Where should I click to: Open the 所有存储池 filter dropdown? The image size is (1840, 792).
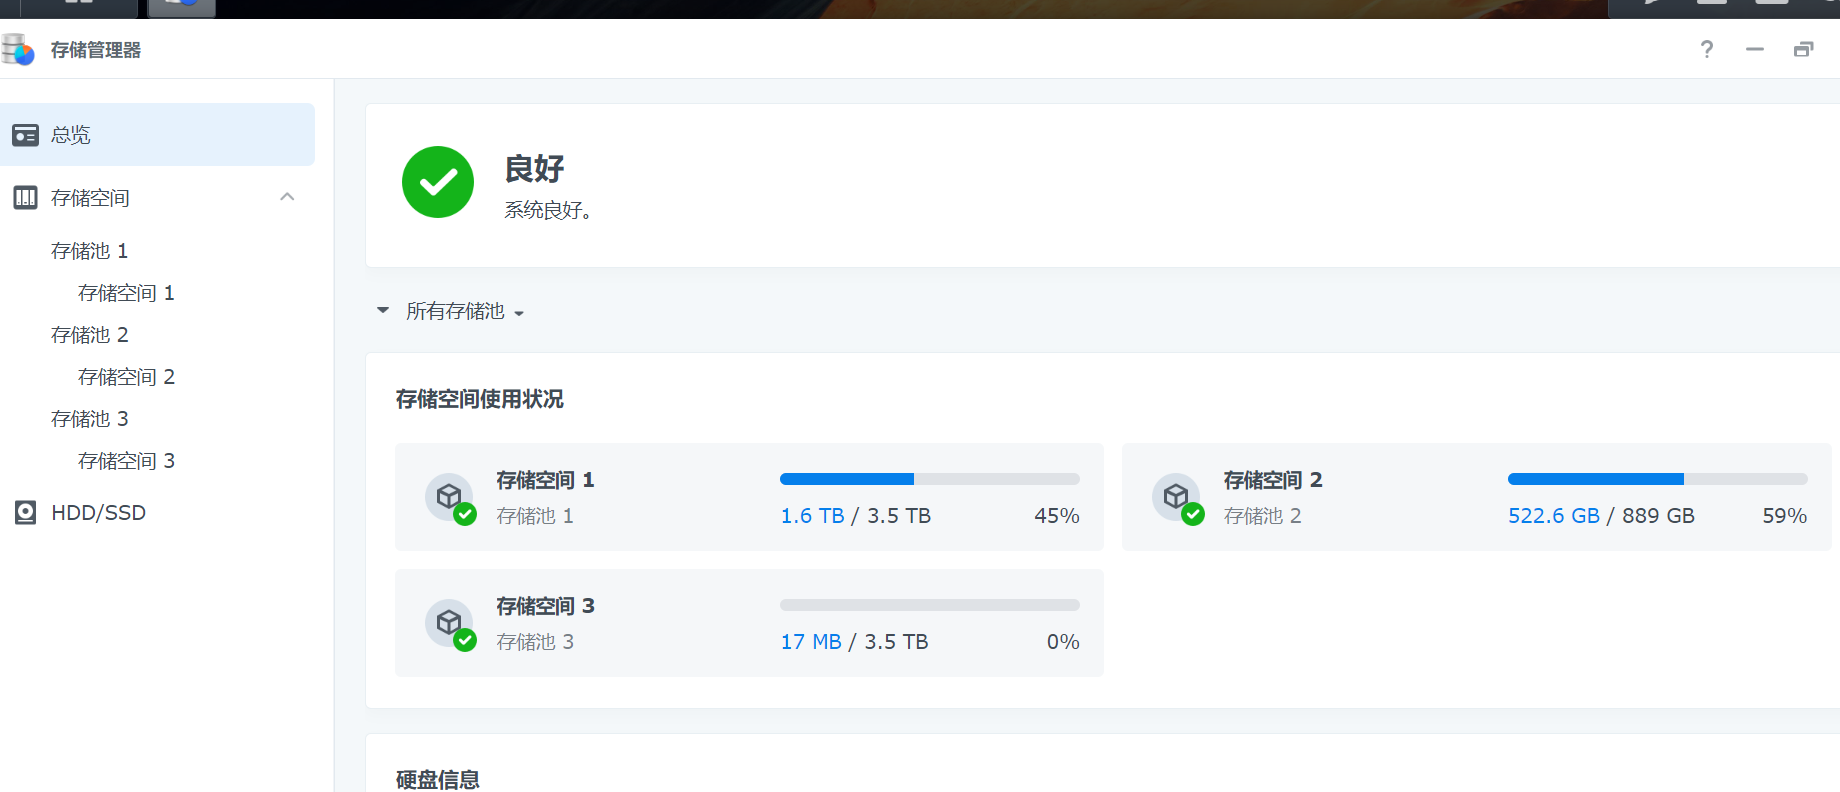pos(465,312)
